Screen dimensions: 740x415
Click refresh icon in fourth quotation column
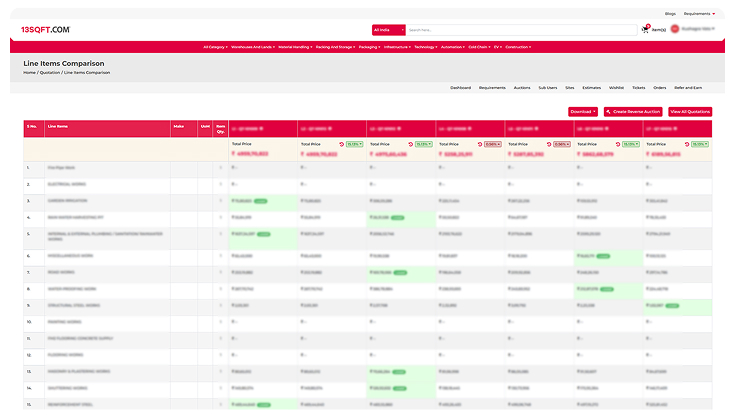479,144
